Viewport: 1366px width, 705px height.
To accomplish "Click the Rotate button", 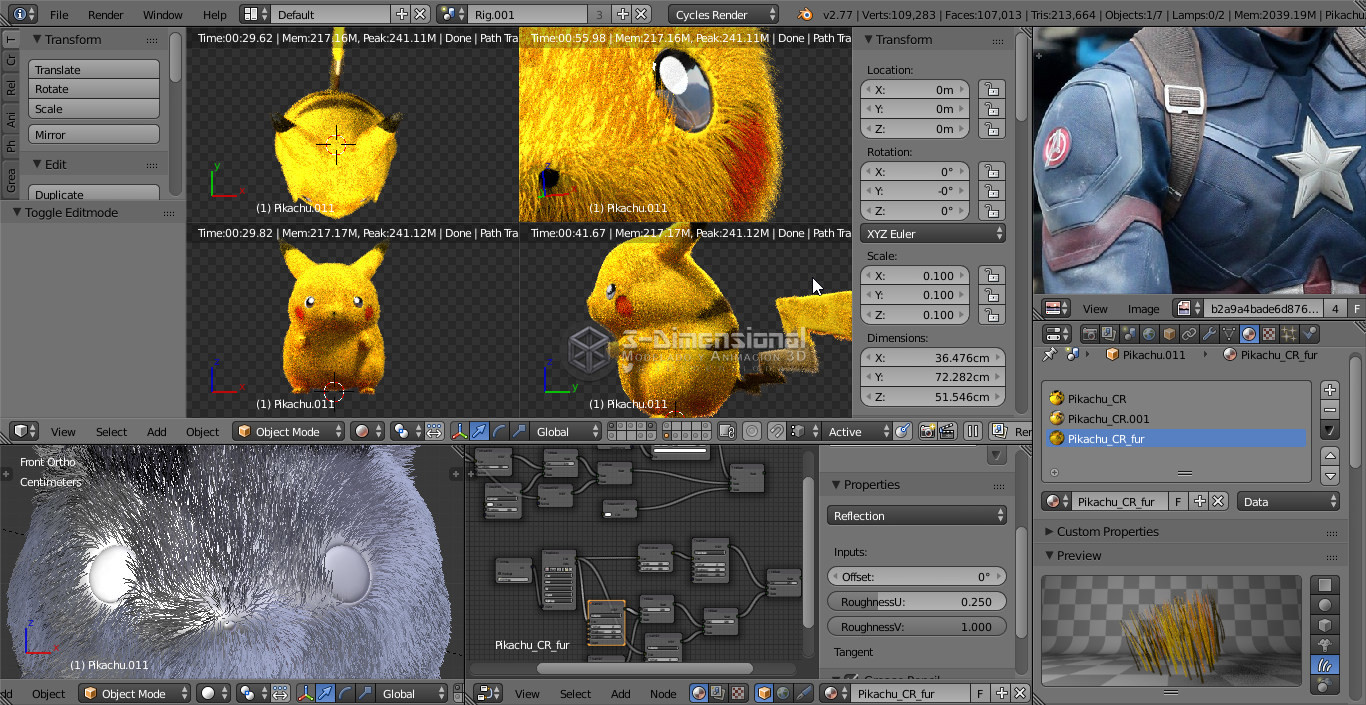I will point(94,89).
